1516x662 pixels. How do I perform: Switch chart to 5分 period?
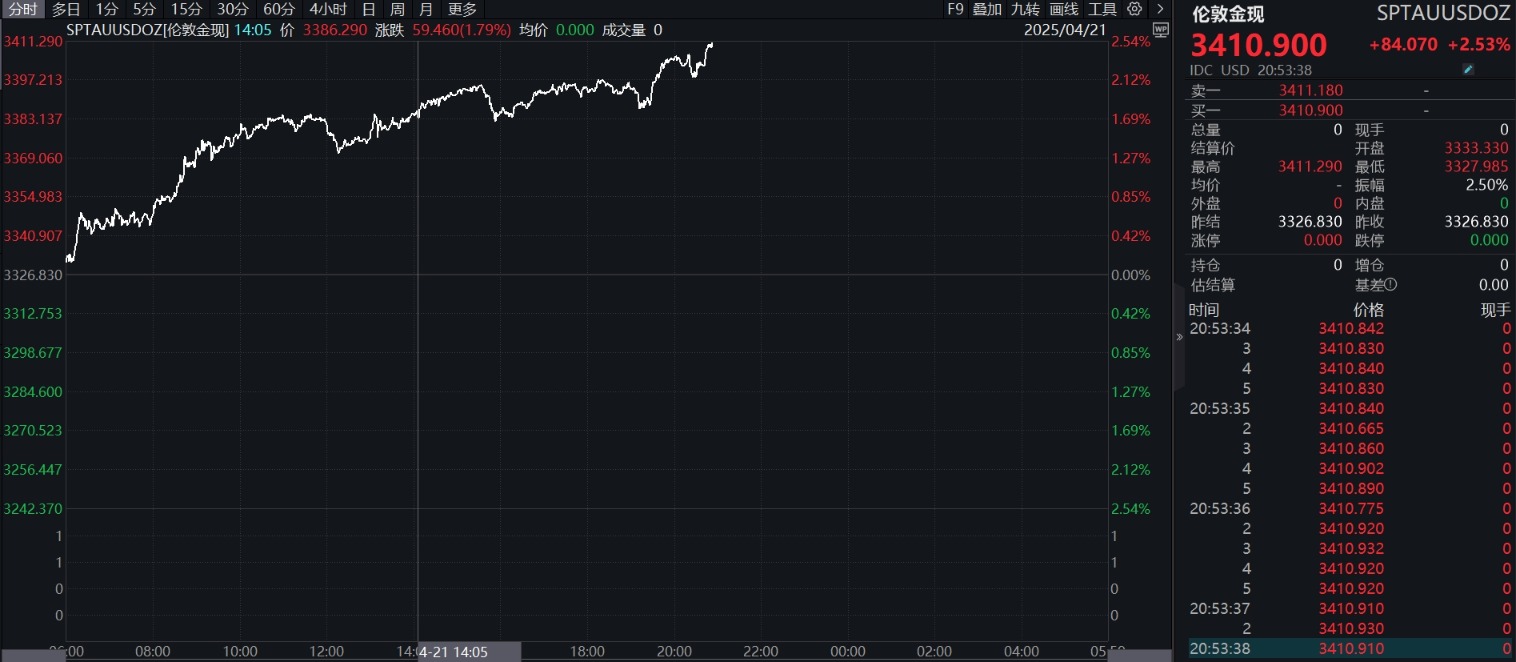click(x=144, y=9)
